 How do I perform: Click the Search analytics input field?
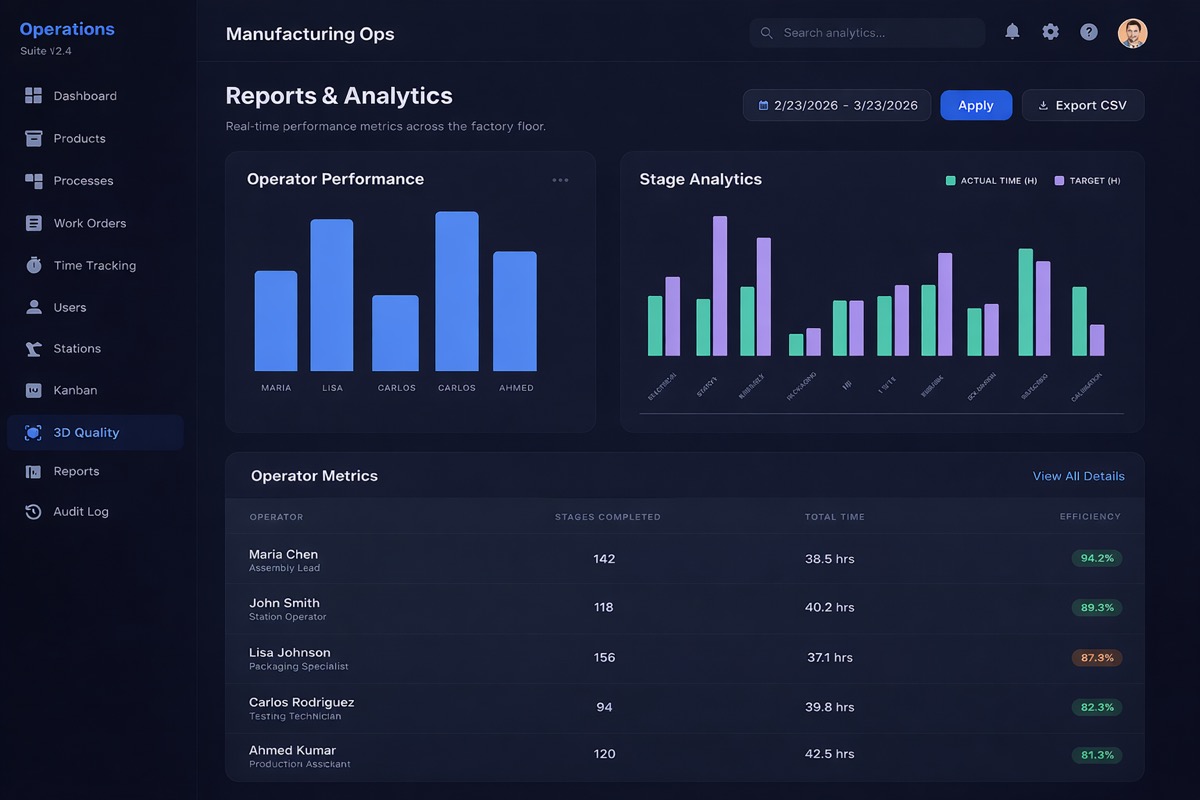pos(866,32)
